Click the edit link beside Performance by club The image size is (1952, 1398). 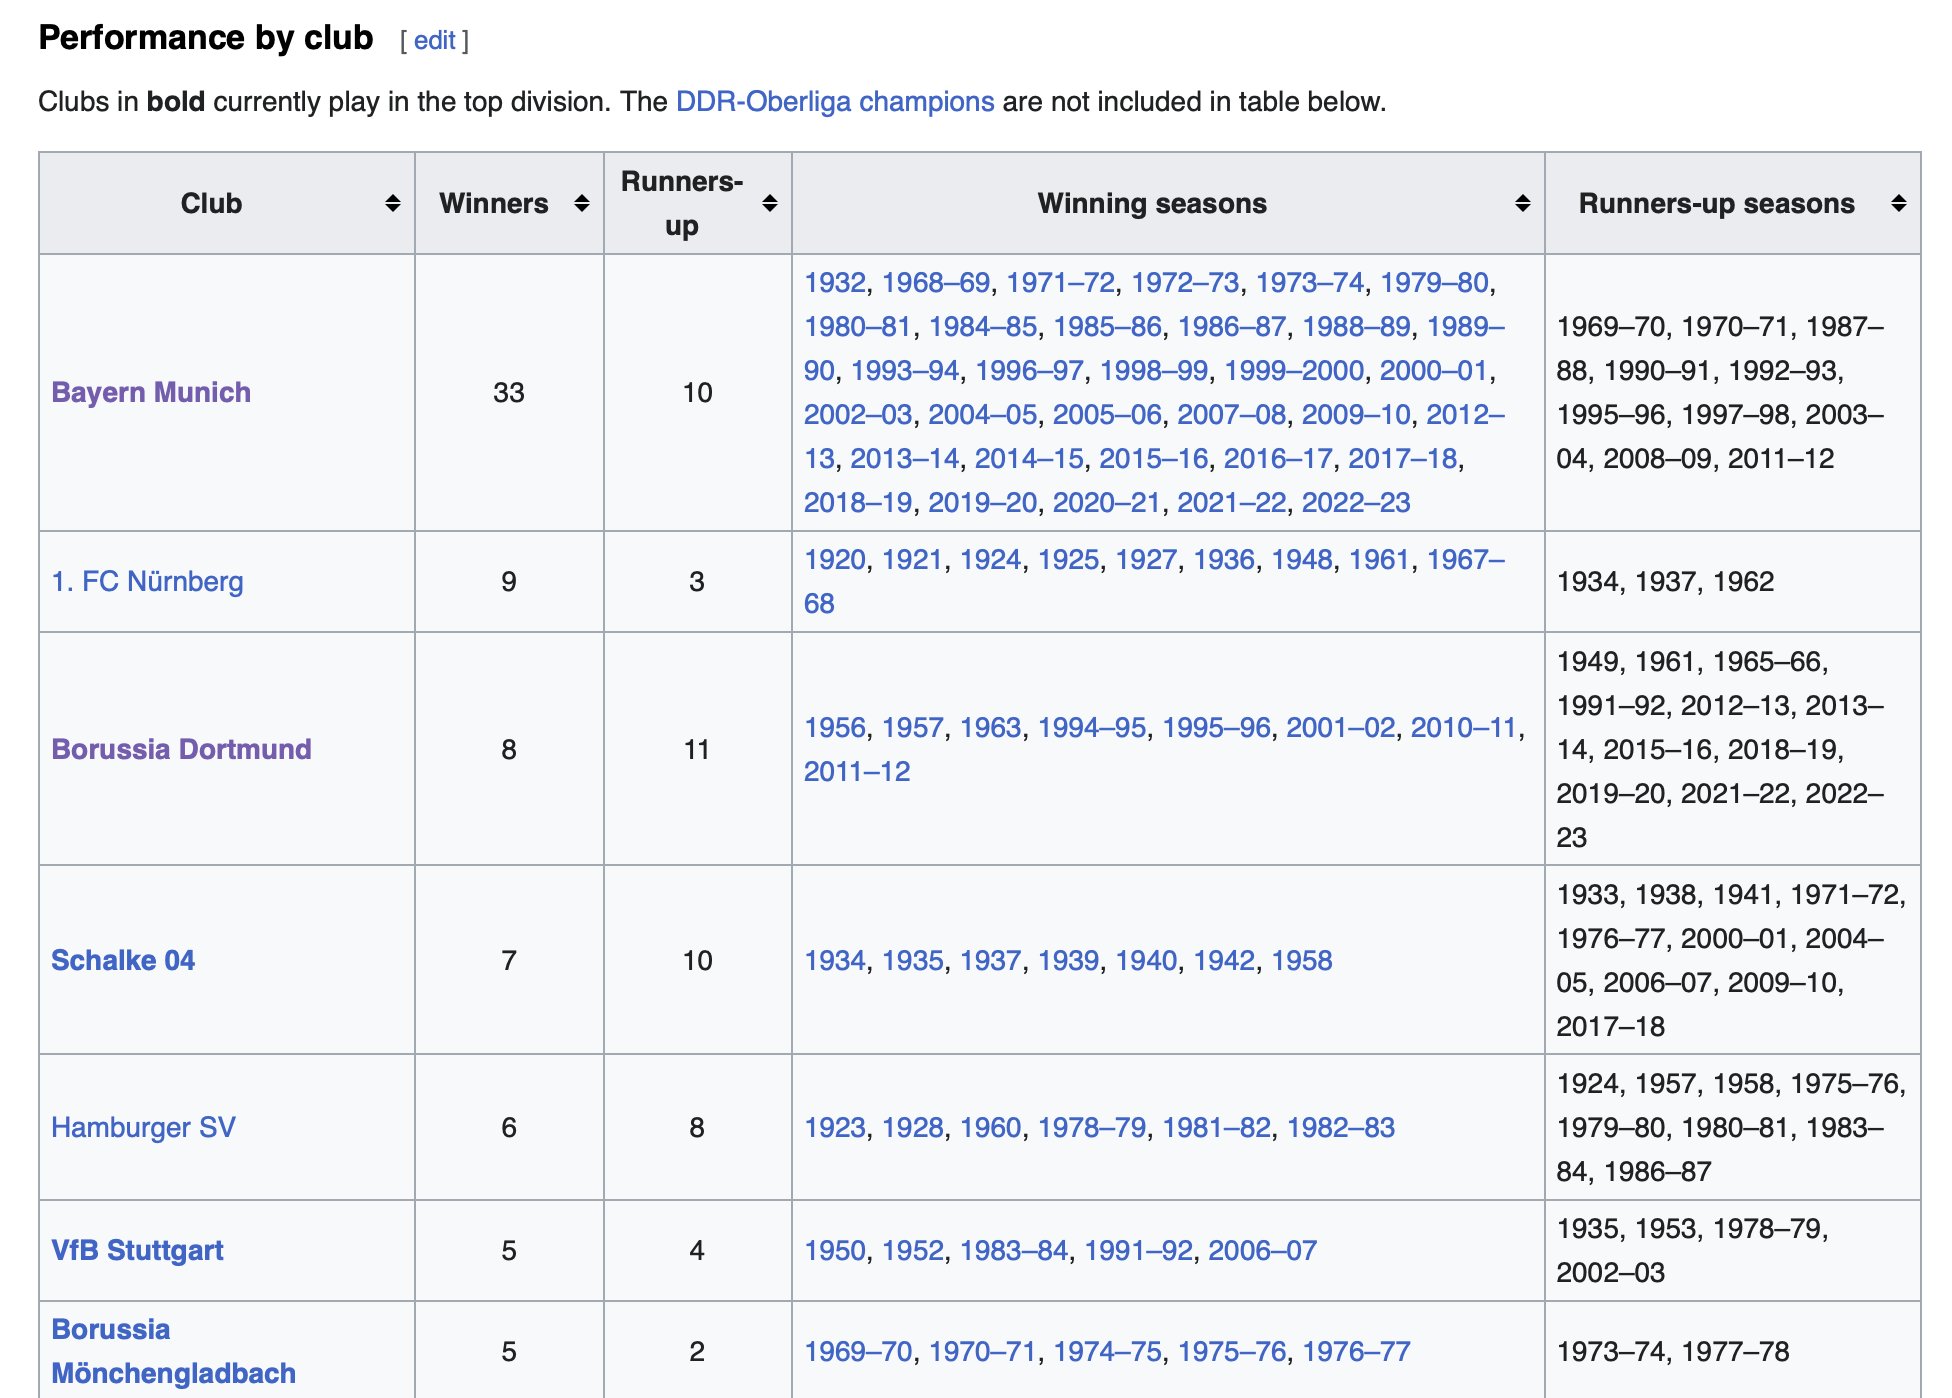[x=434, y=40]
